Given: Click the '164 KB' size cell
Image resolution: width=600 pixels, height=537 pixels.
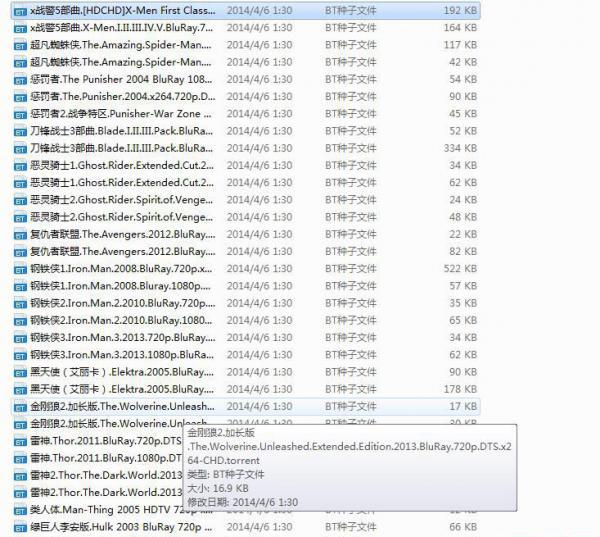Looking at the screenshot, I should 460,28.
